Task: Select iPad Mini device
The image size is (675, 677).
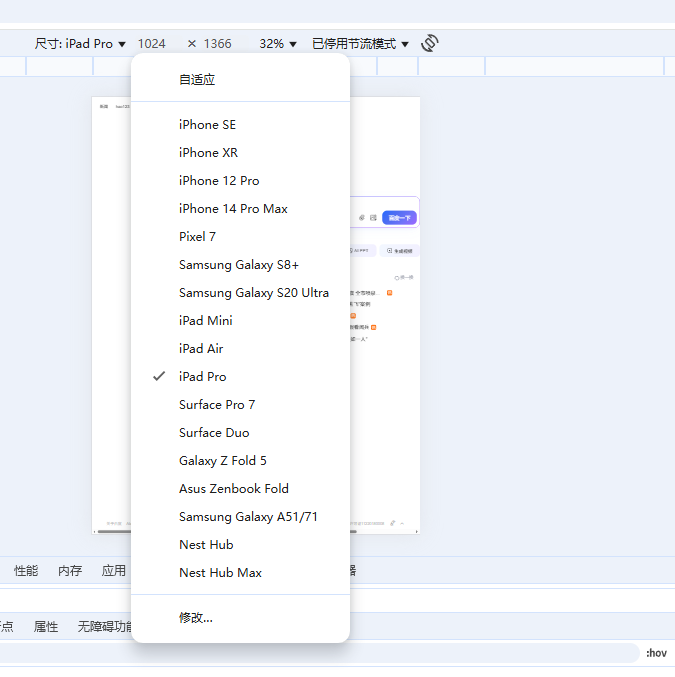Action: tap(241, 321)
